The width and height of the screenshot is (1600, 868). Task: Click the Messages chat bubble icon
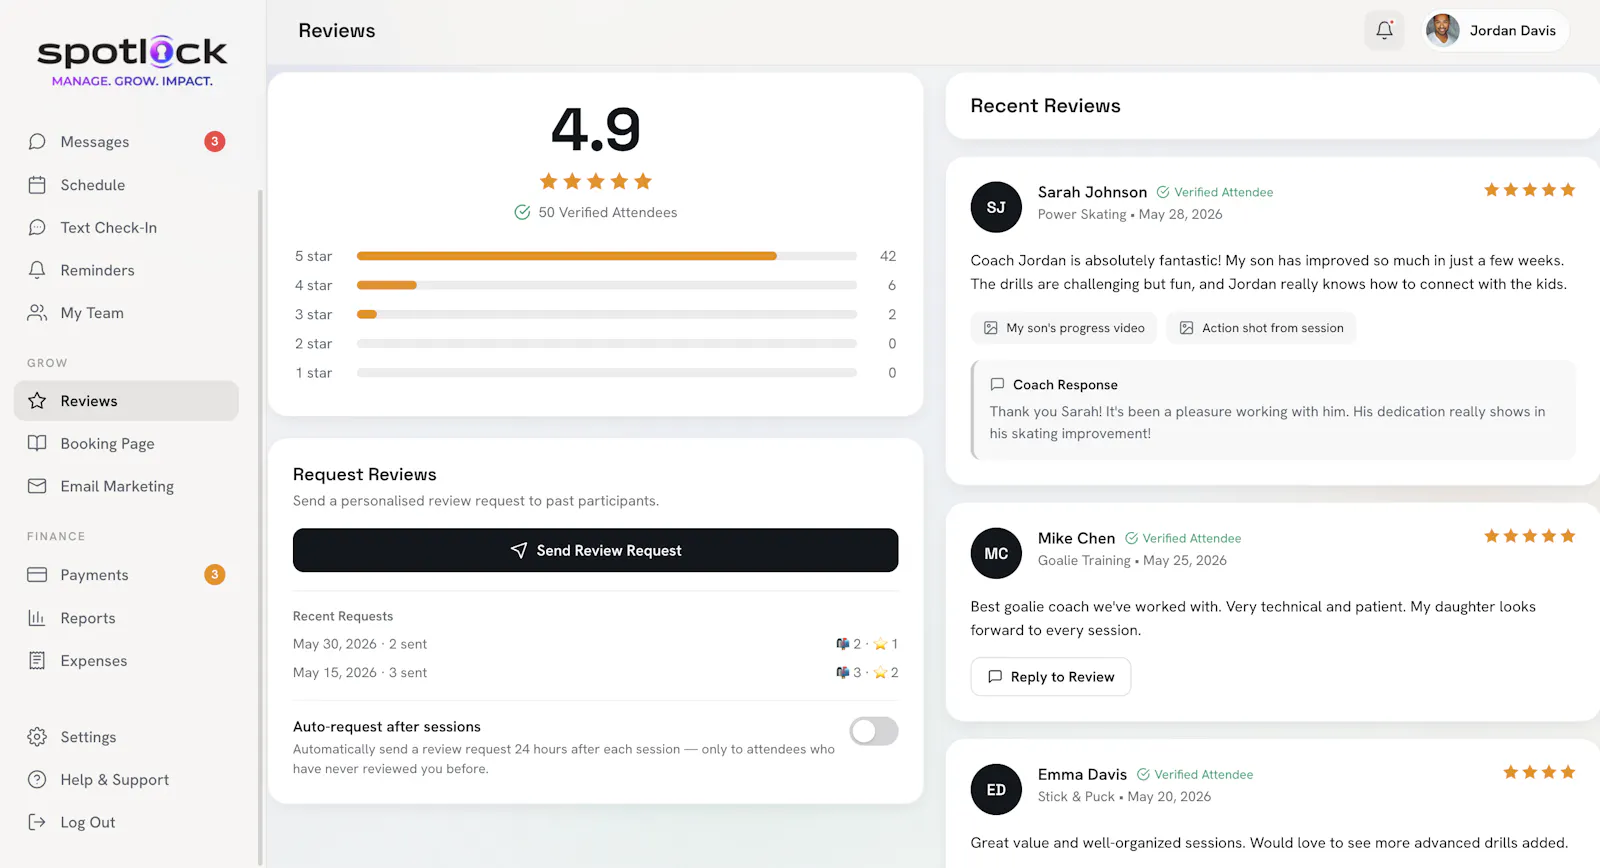(37, 142)
